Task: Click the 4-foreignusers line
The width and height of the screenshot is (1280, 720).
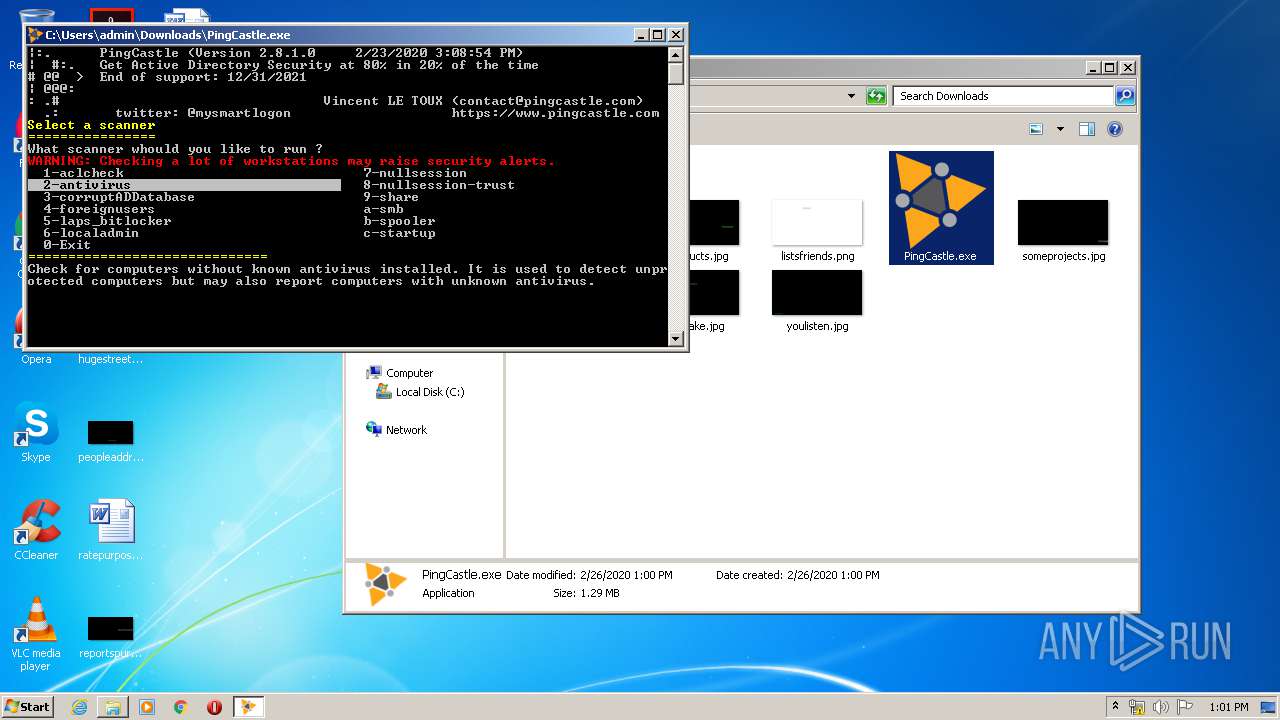Action: (x=99, y=209)
